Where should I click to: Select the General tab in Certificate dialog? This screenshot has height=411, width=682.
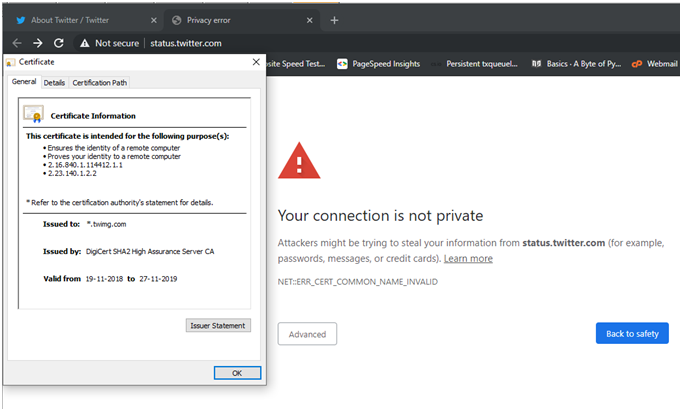(24, 82)
